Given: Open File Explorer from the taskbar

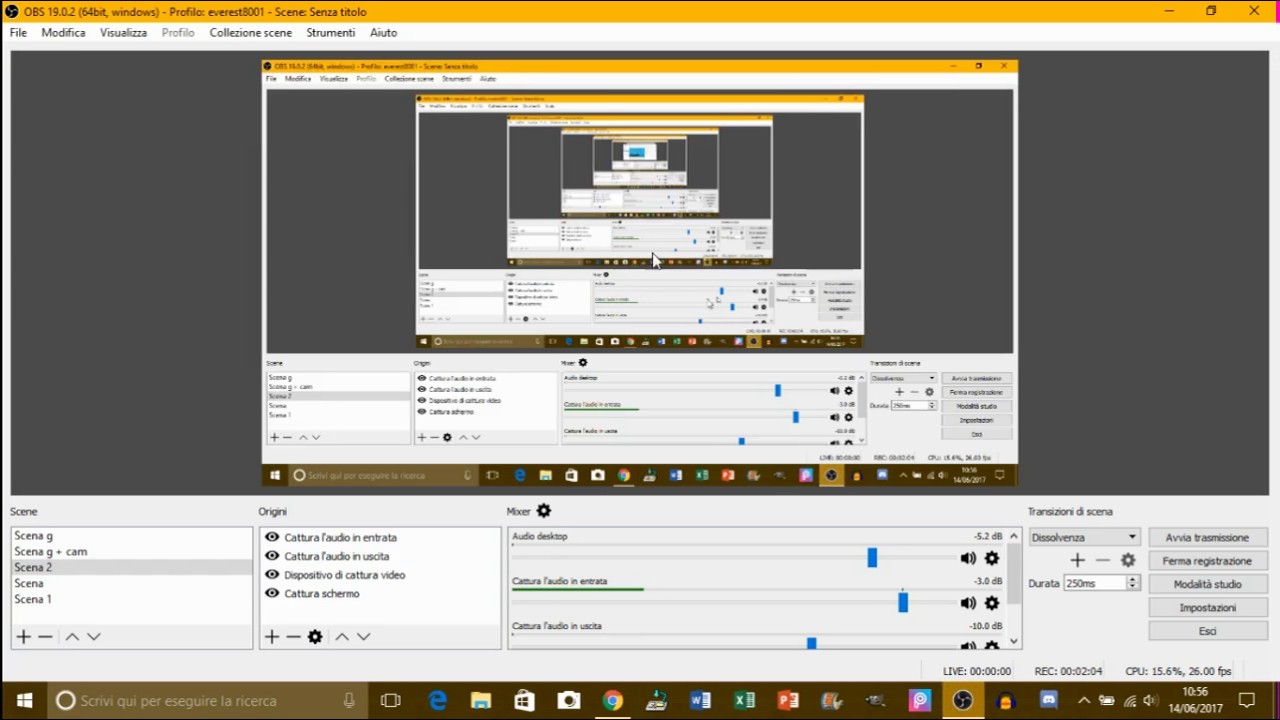Looking at the screenshot, I should (481, 701).
